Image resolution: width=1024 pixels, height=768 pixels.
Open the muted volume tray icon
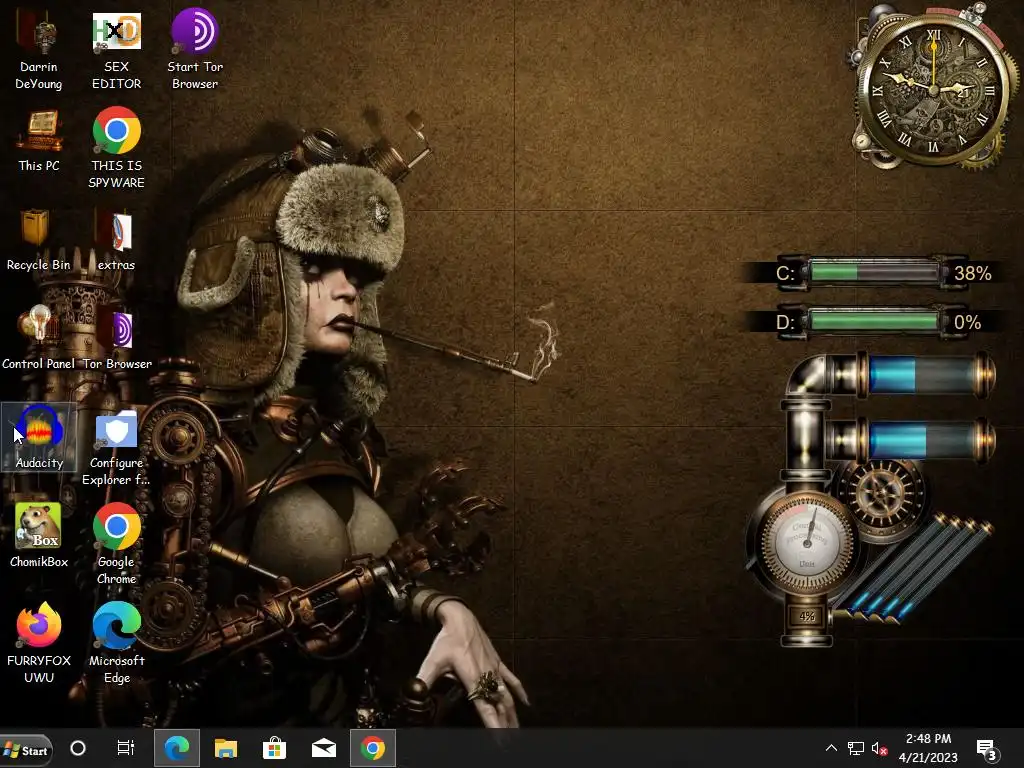[x=880, y=748]
